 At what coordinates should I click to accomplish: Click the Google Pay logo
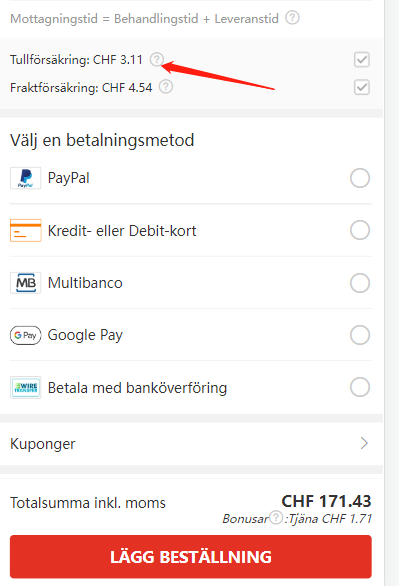[25, 335]
